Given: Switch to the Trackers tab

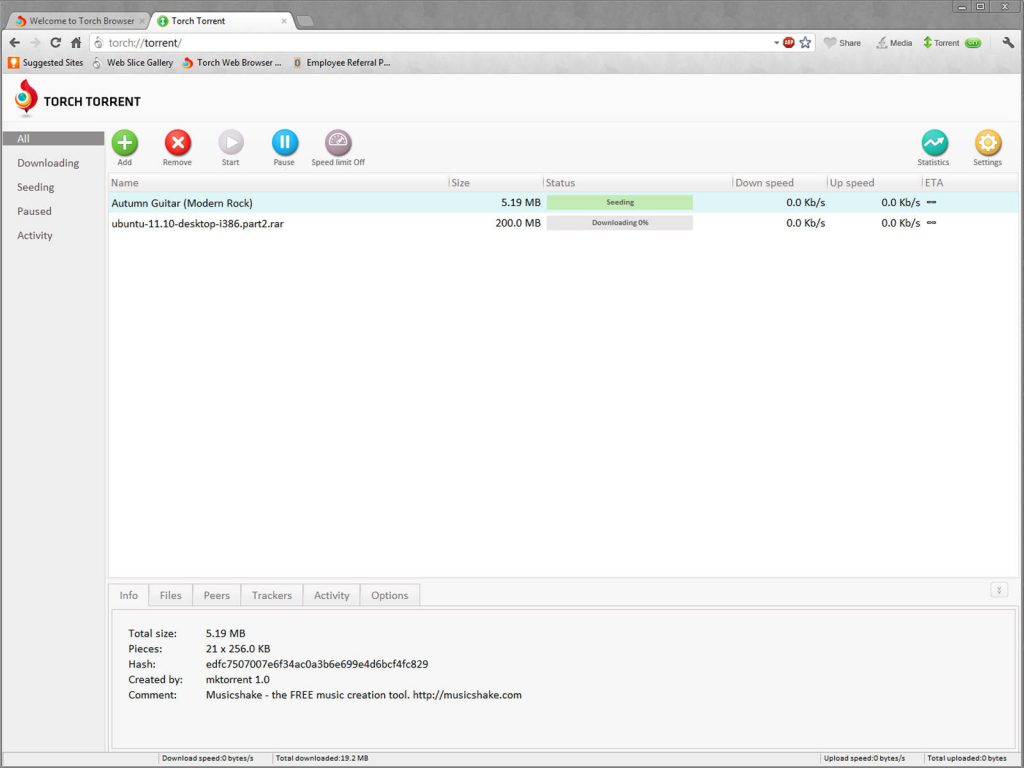Looking at the screenshot, I should (271, 595).
